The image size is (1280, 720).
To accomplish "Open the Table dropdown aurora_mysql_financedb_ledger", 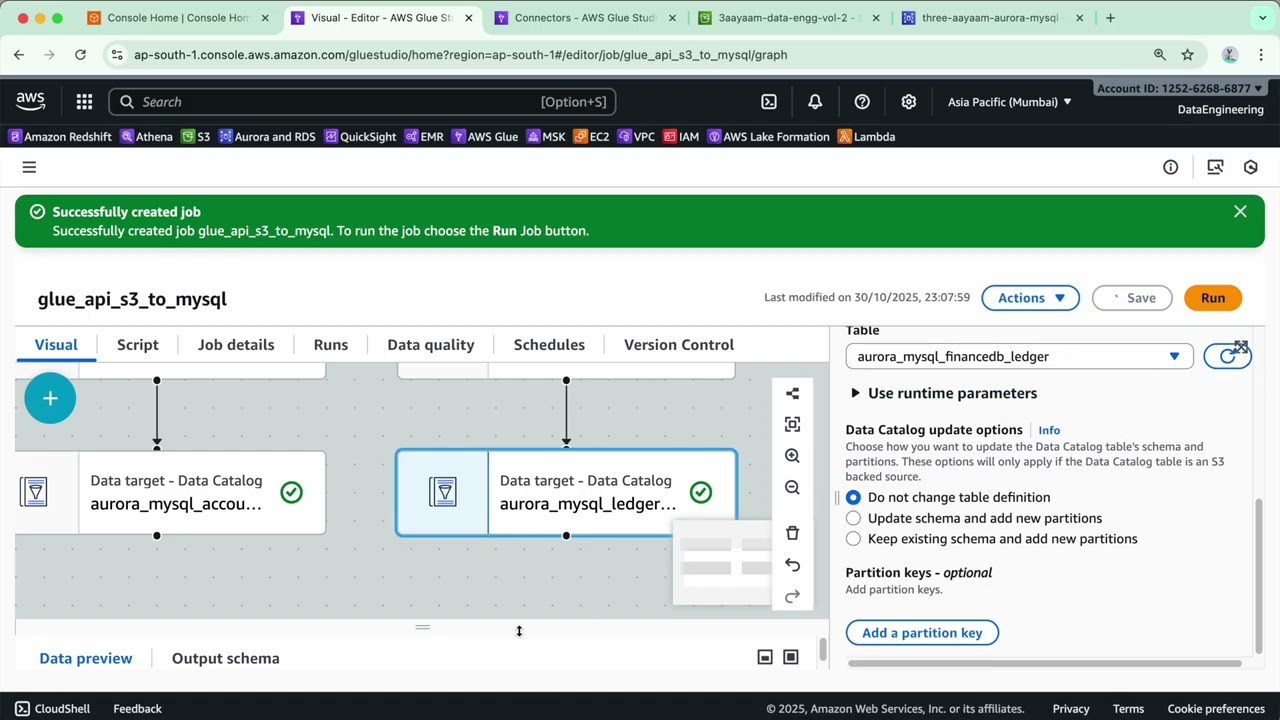I will tap(1019, 356).
